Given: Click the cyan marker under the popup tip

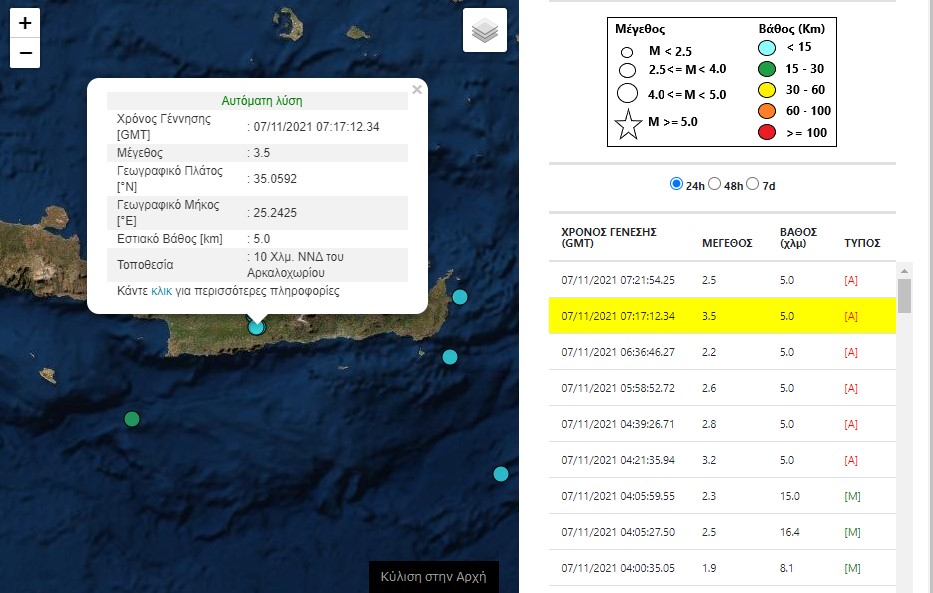Looking at the screenshot, I should tap(257, 326).
